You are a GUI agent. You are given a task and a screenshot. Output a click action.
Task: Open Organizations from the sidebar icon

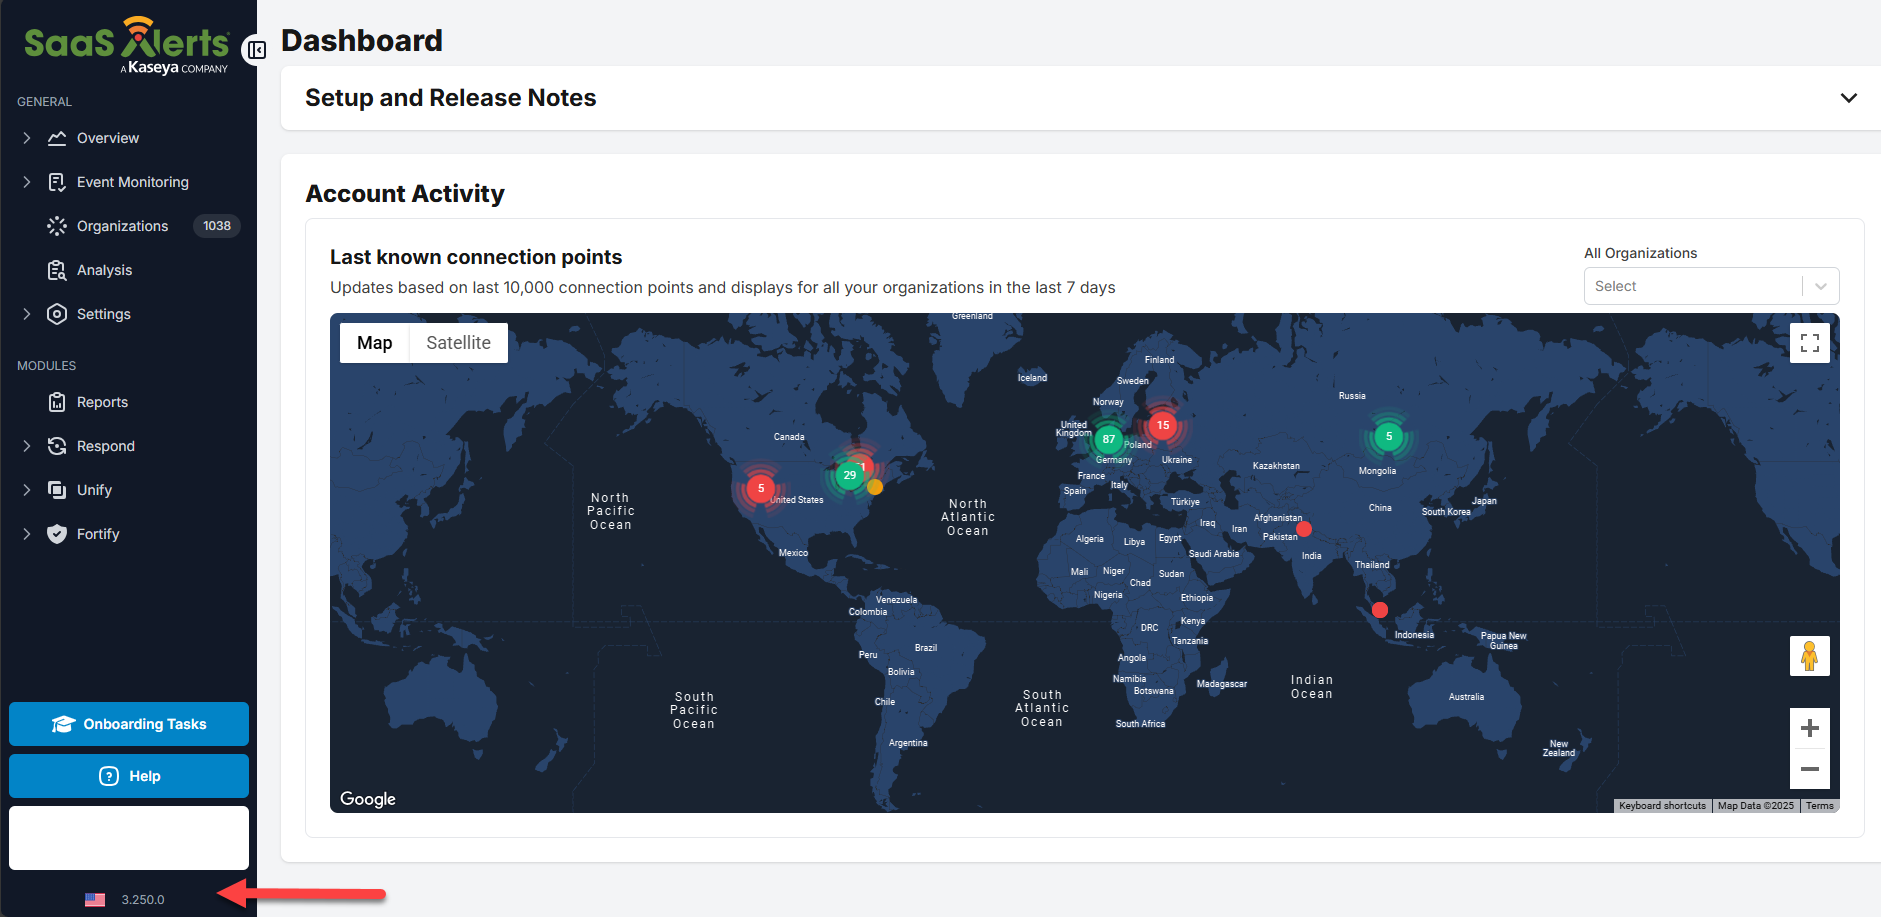coord(57,226)
